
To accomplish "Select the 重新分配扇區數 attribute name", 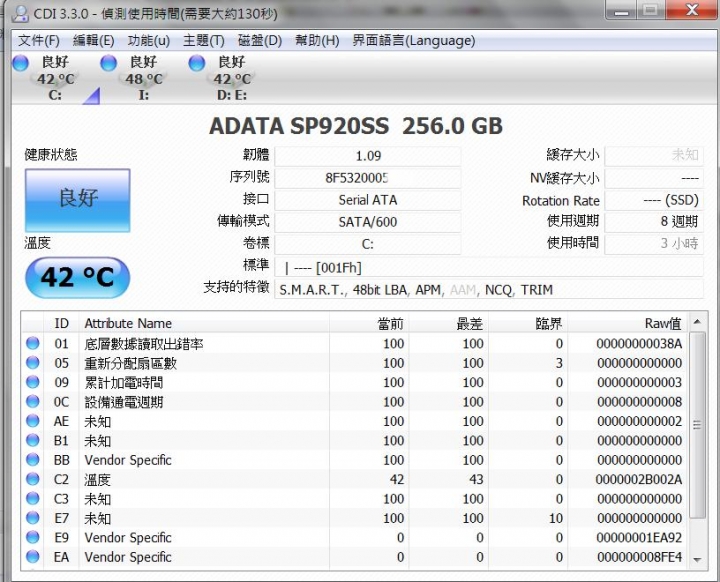I will 130,363.
